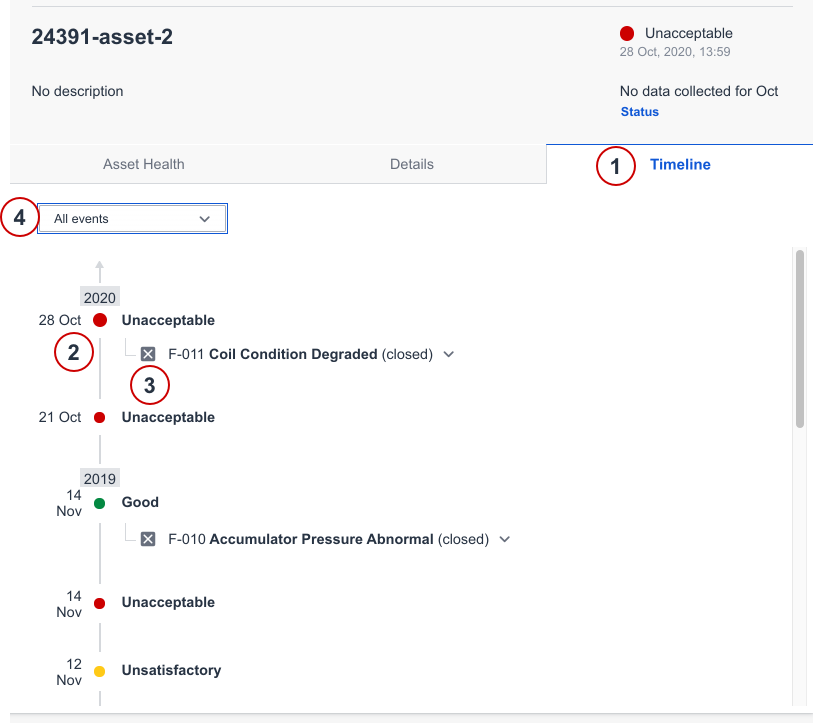Click the yellow Unsatisfactory status dot
This screenshot has height=723, width=813.
pyautogui.click(x=99, y=671)
